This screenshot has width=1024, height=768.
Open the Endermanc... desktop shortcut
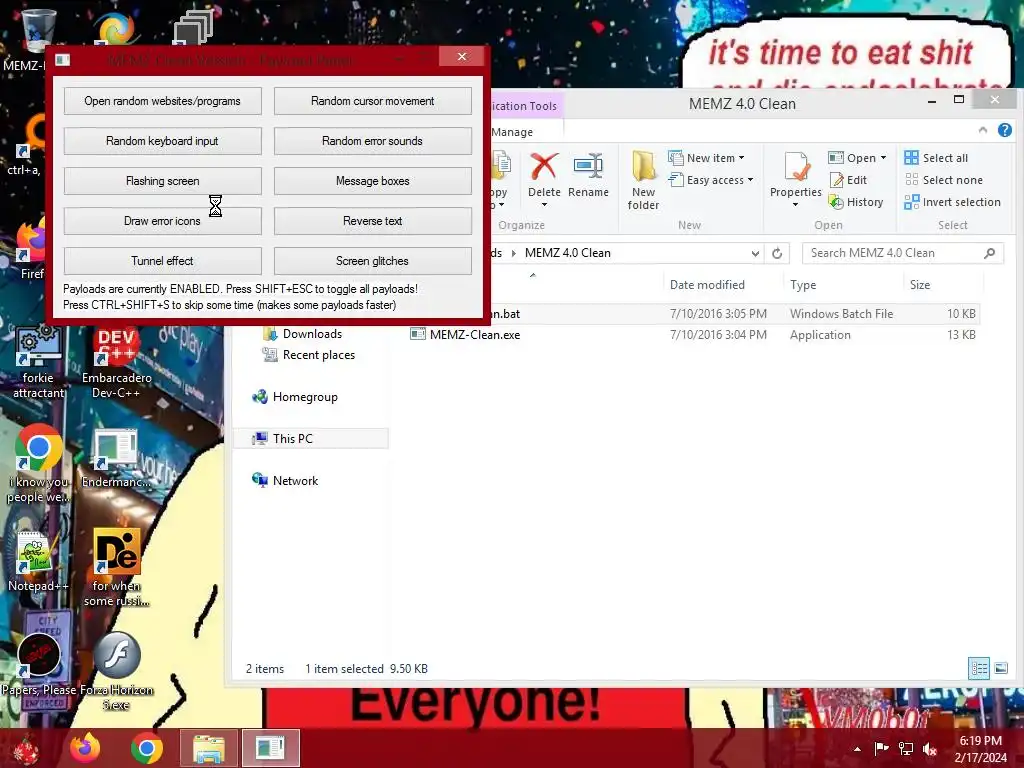point(116,458)
